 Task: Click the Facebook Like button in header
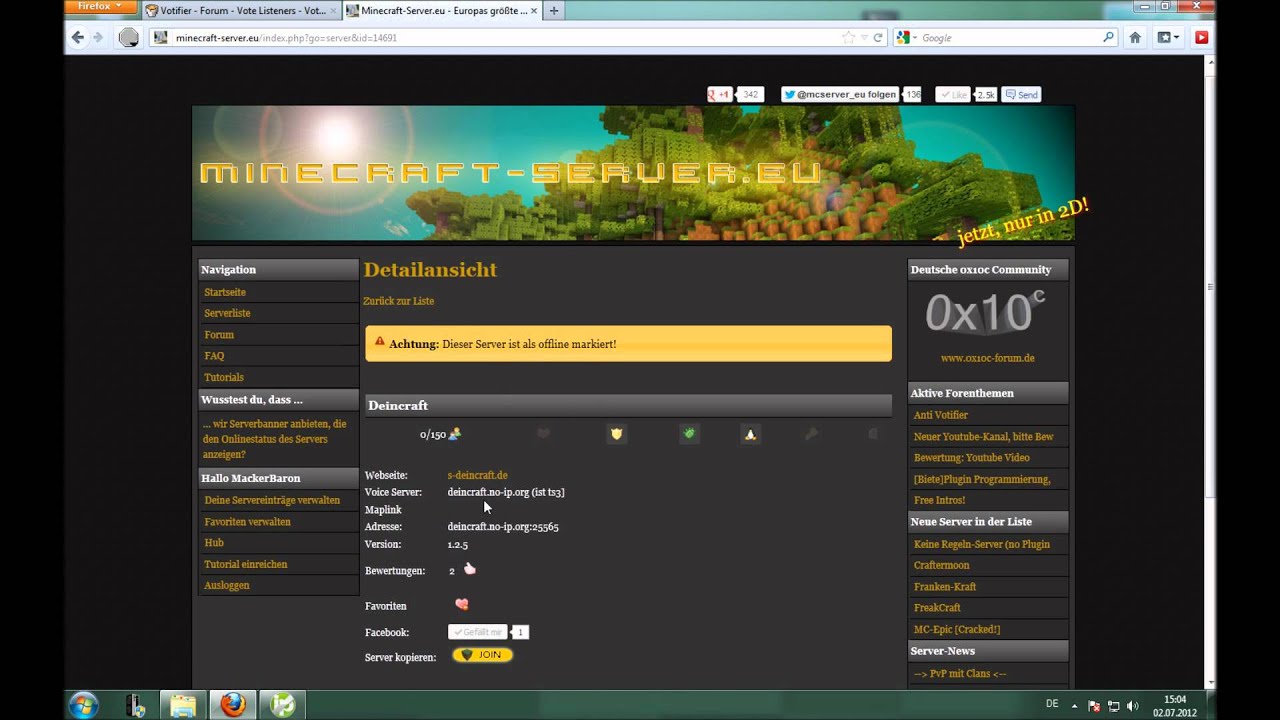pyautogui.click(x=953, y=94)
